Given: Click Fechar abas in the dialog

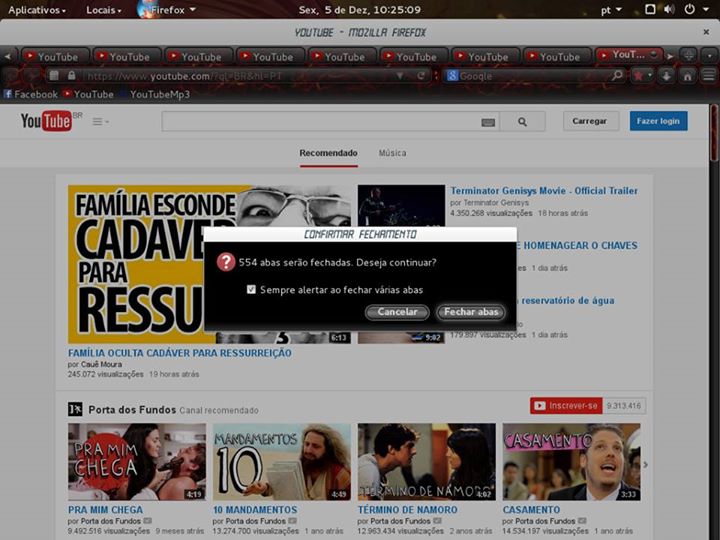Looking at the screenshot, I should click(x=471, y=312).
